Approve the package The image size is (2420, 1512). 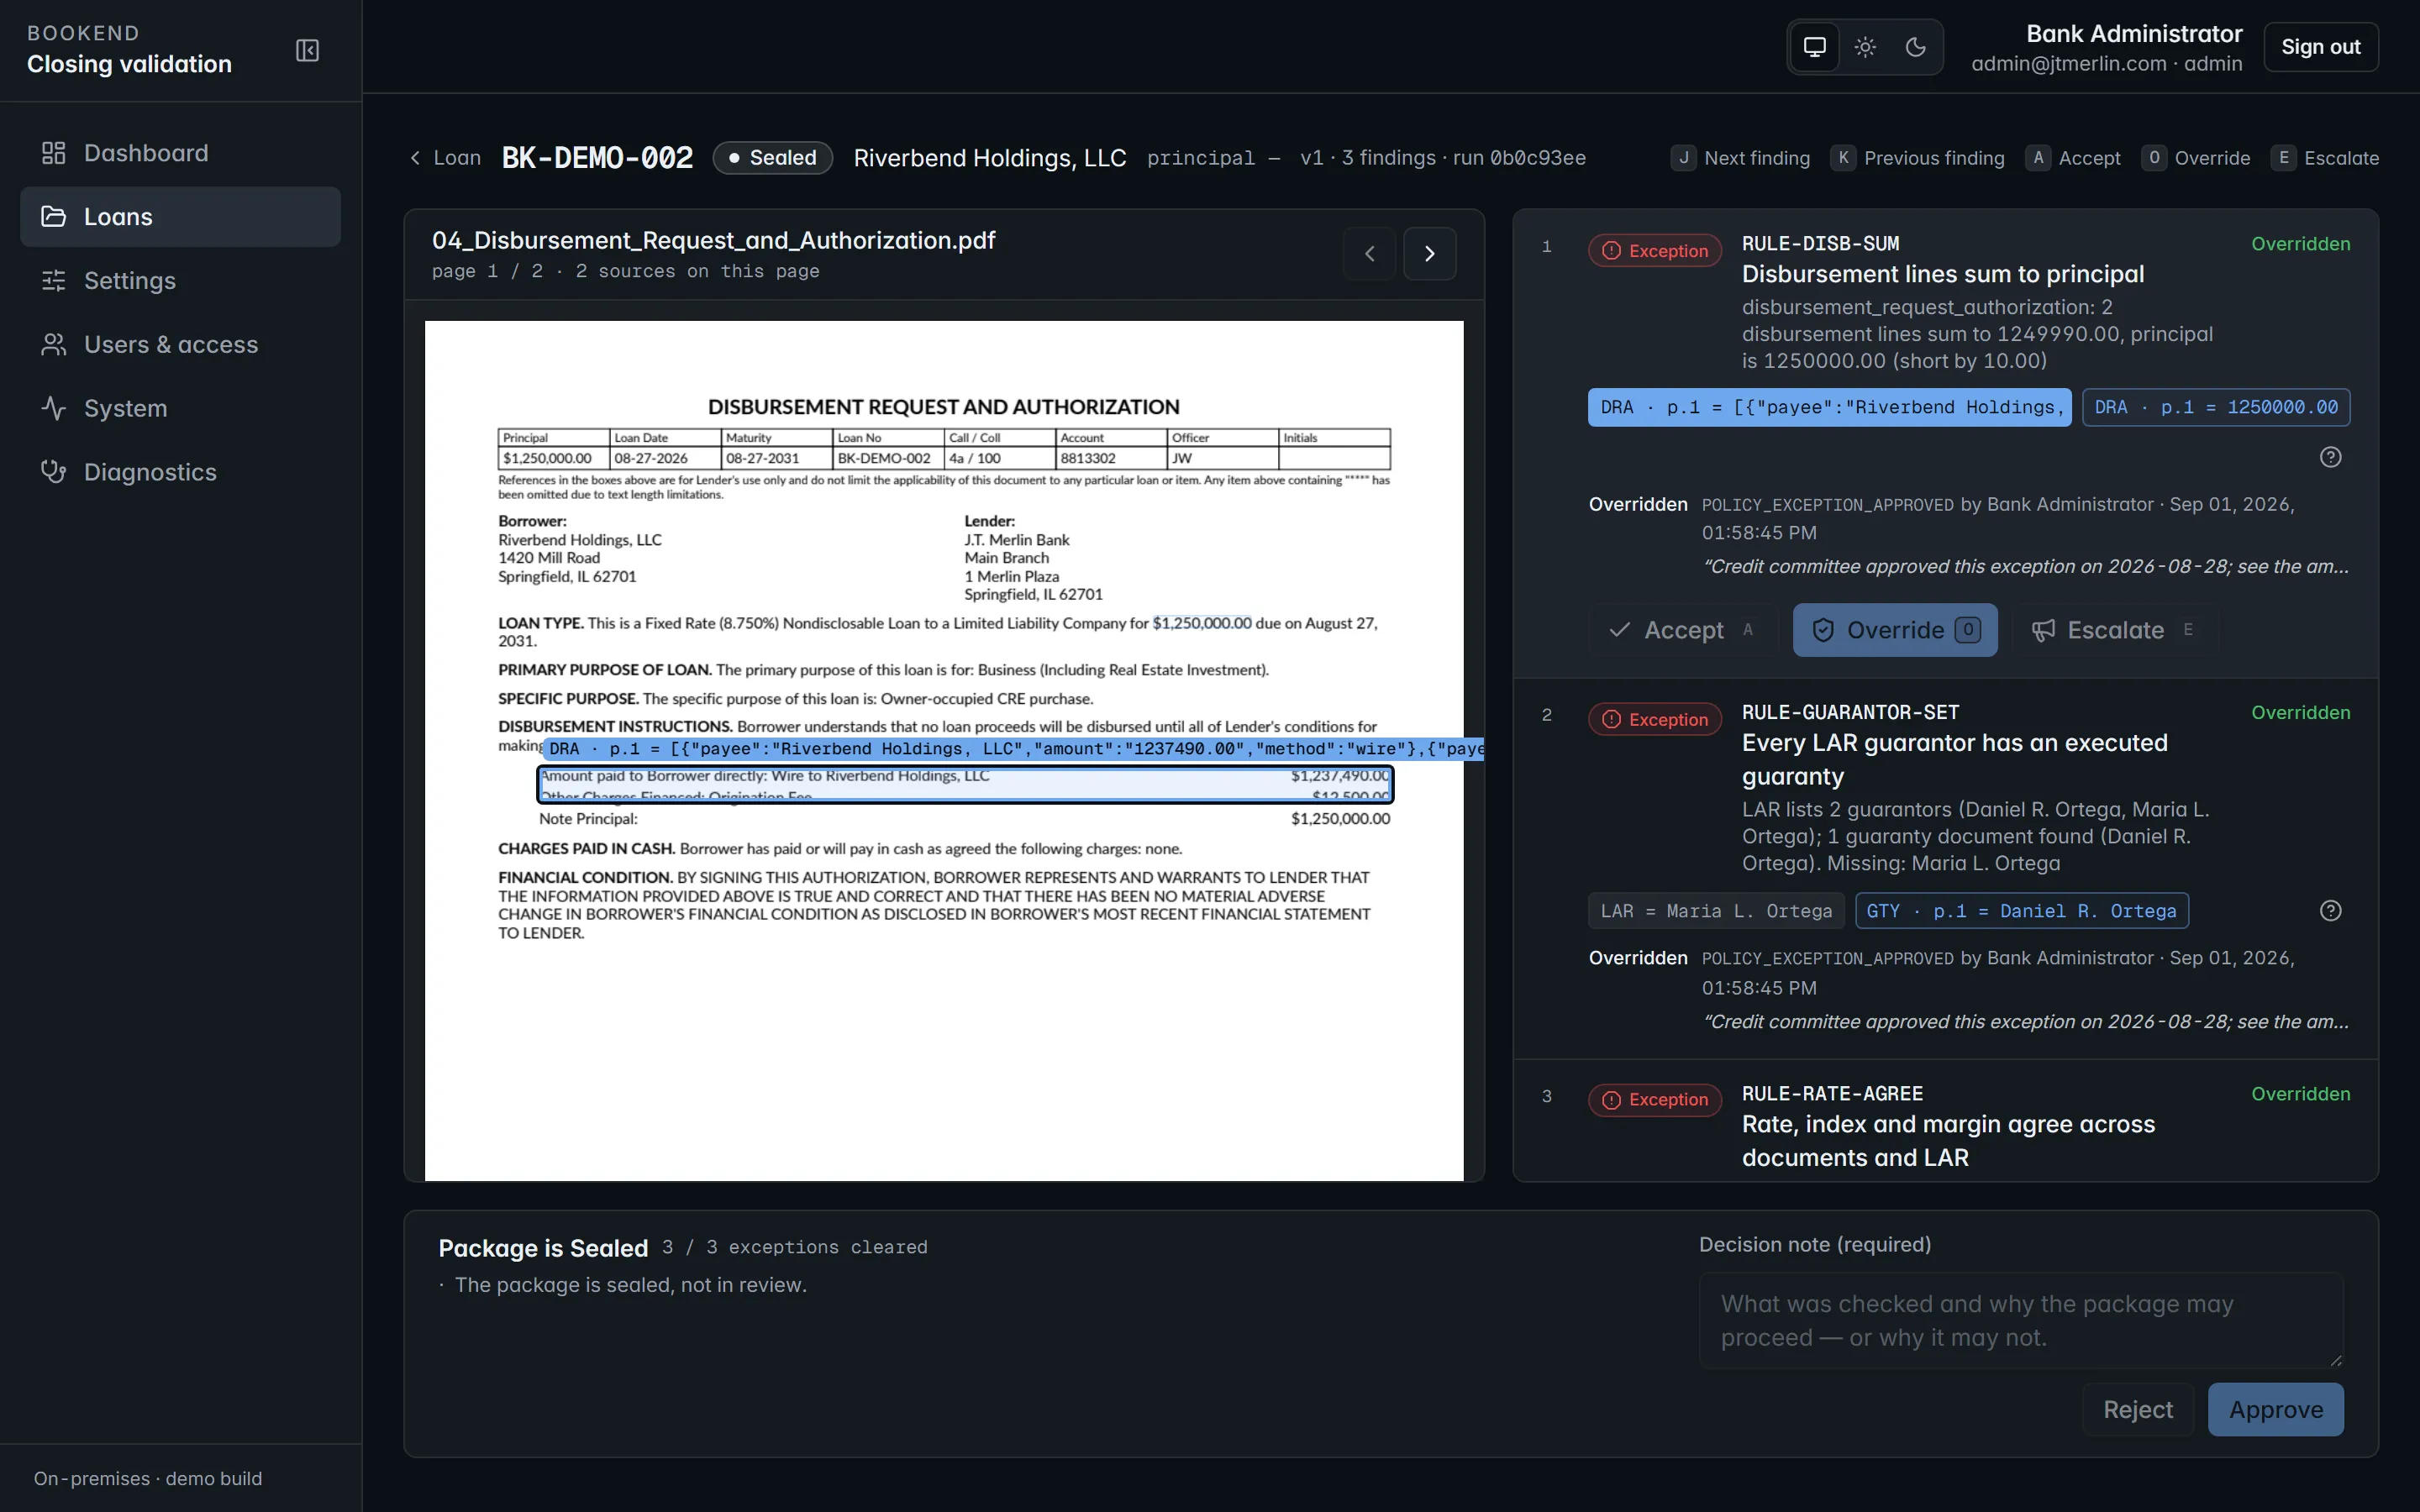2276,1410
